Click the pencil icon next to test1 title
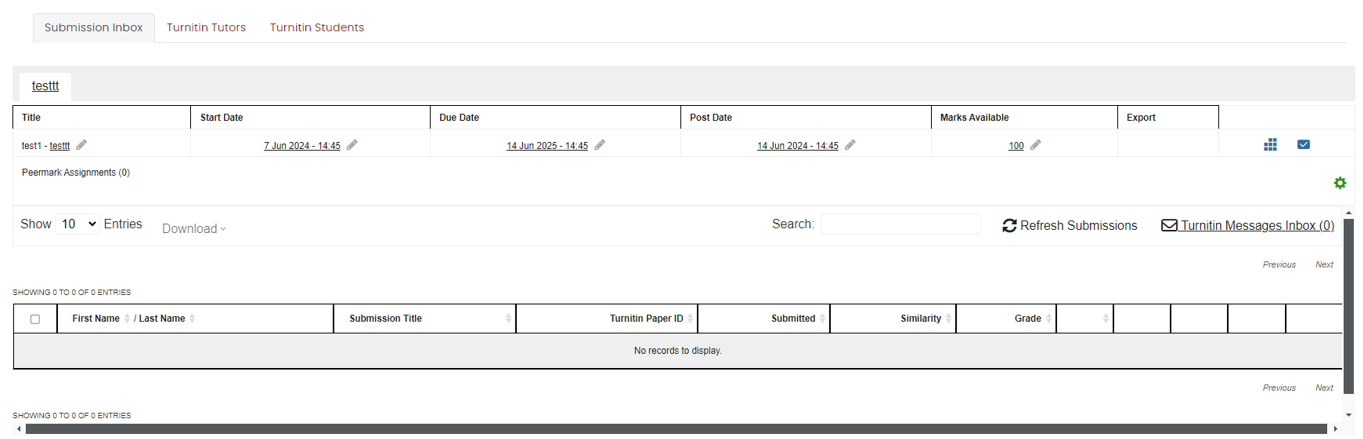Image resolution: width=1363 pixels, height=439 pixels. click(x=82, y=145)
